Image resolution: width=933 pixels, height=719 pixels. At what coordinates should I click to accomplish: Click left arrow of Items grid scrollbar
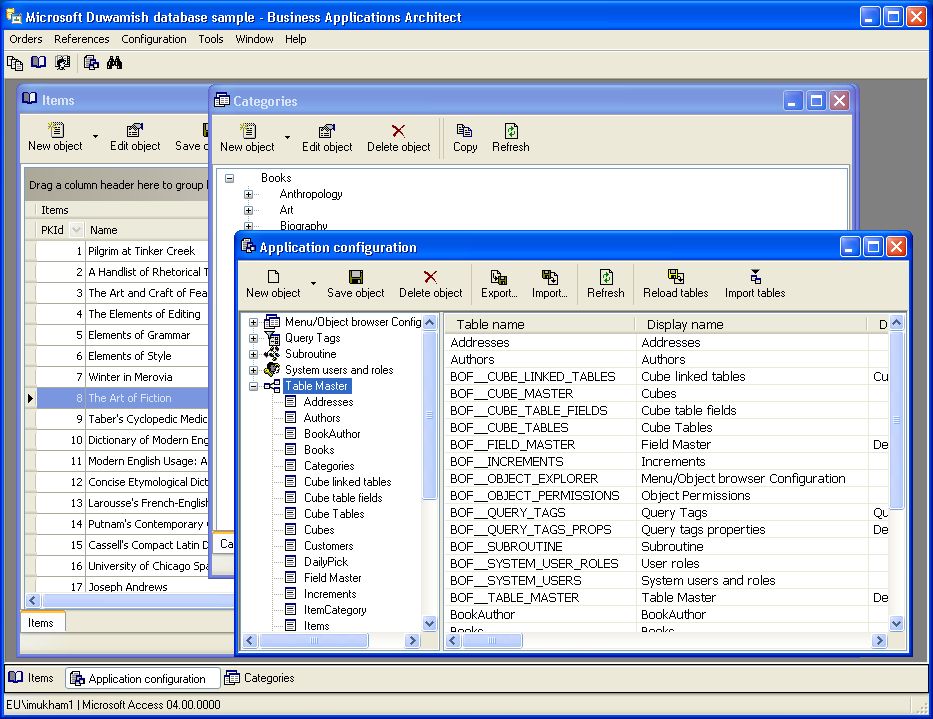pos(33,601)
